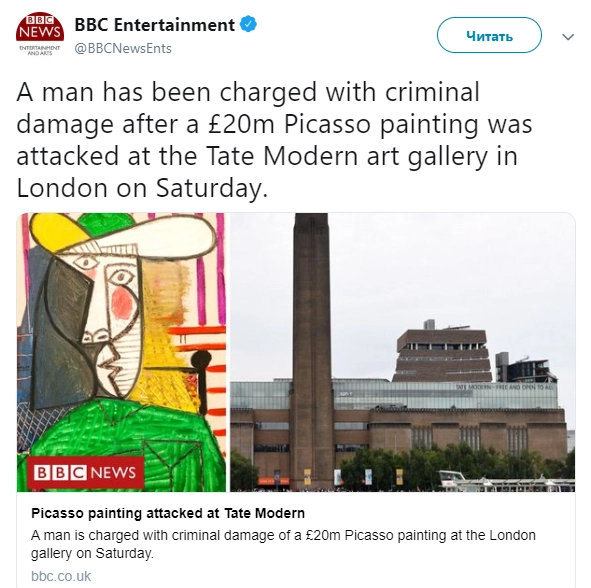Click the BBC NEWS logo on image

85,472
